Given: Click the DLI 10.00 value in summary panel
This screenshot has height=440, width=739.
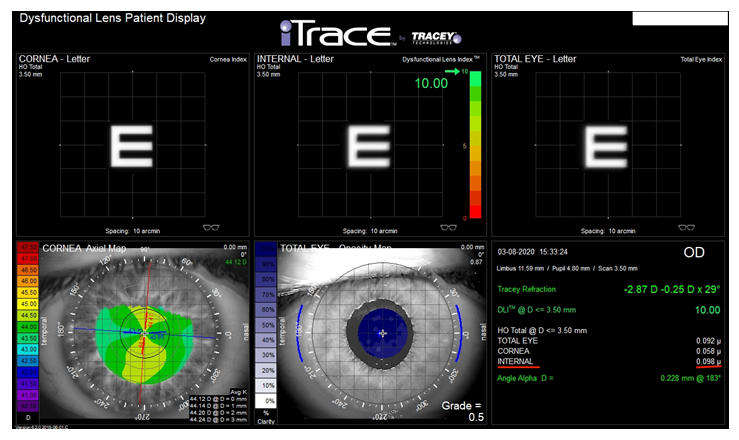Looking at the screenshot, I should 707,310.
